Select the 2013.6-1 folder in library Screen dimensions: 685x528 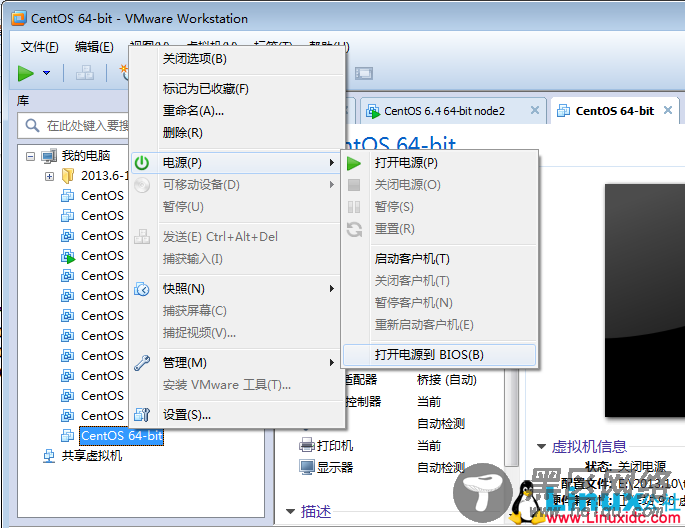tap(104, 176)
